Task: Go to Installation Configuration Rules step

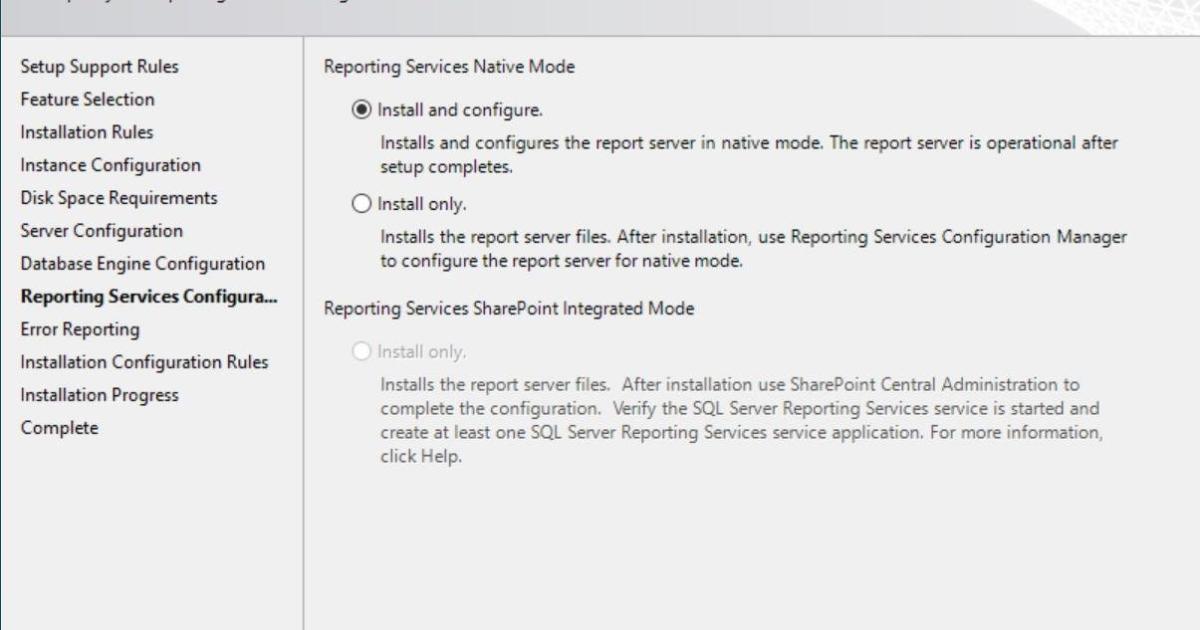Action: tap(144, 362)
